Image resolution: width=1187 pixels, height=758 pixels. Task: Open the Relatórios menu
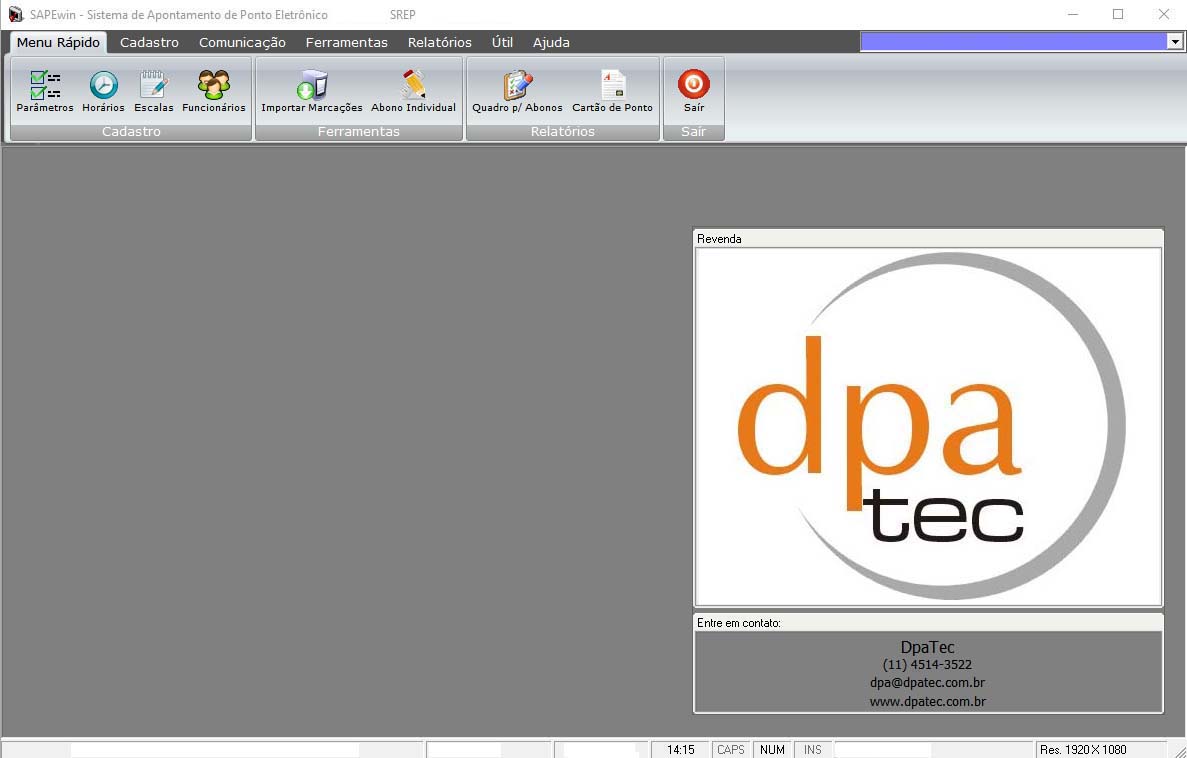(440, 42)
